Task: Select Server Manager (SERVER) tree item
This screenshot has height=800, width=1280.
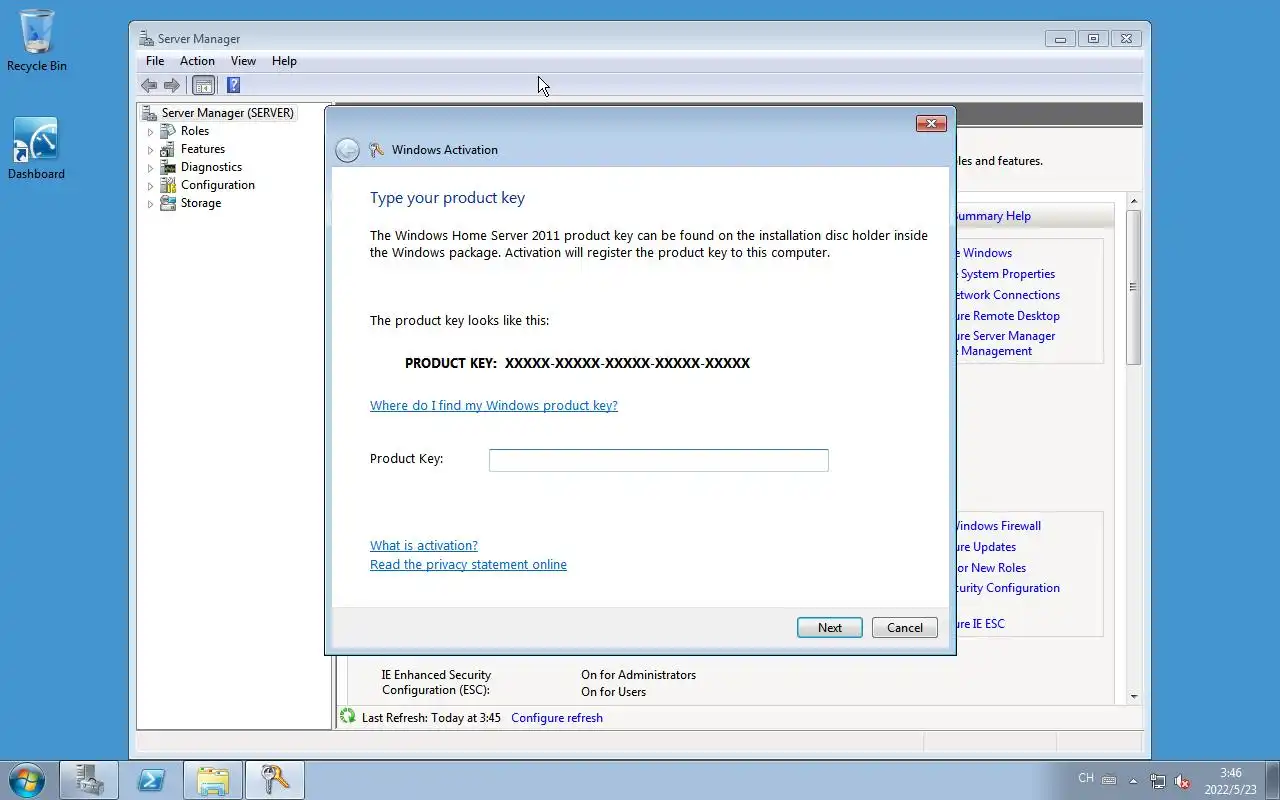Action: click(x=228, y=113)
